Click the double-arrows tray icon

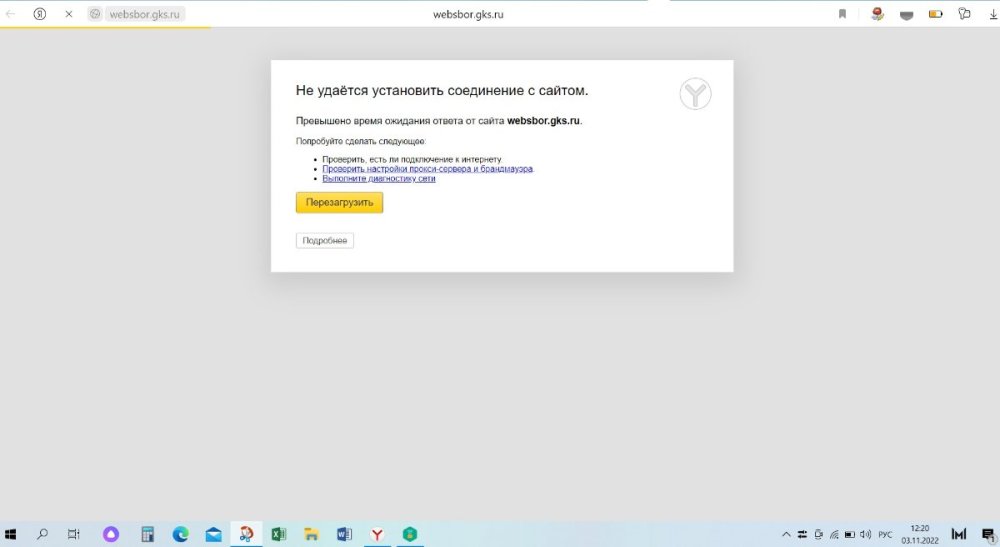point(802,534)
